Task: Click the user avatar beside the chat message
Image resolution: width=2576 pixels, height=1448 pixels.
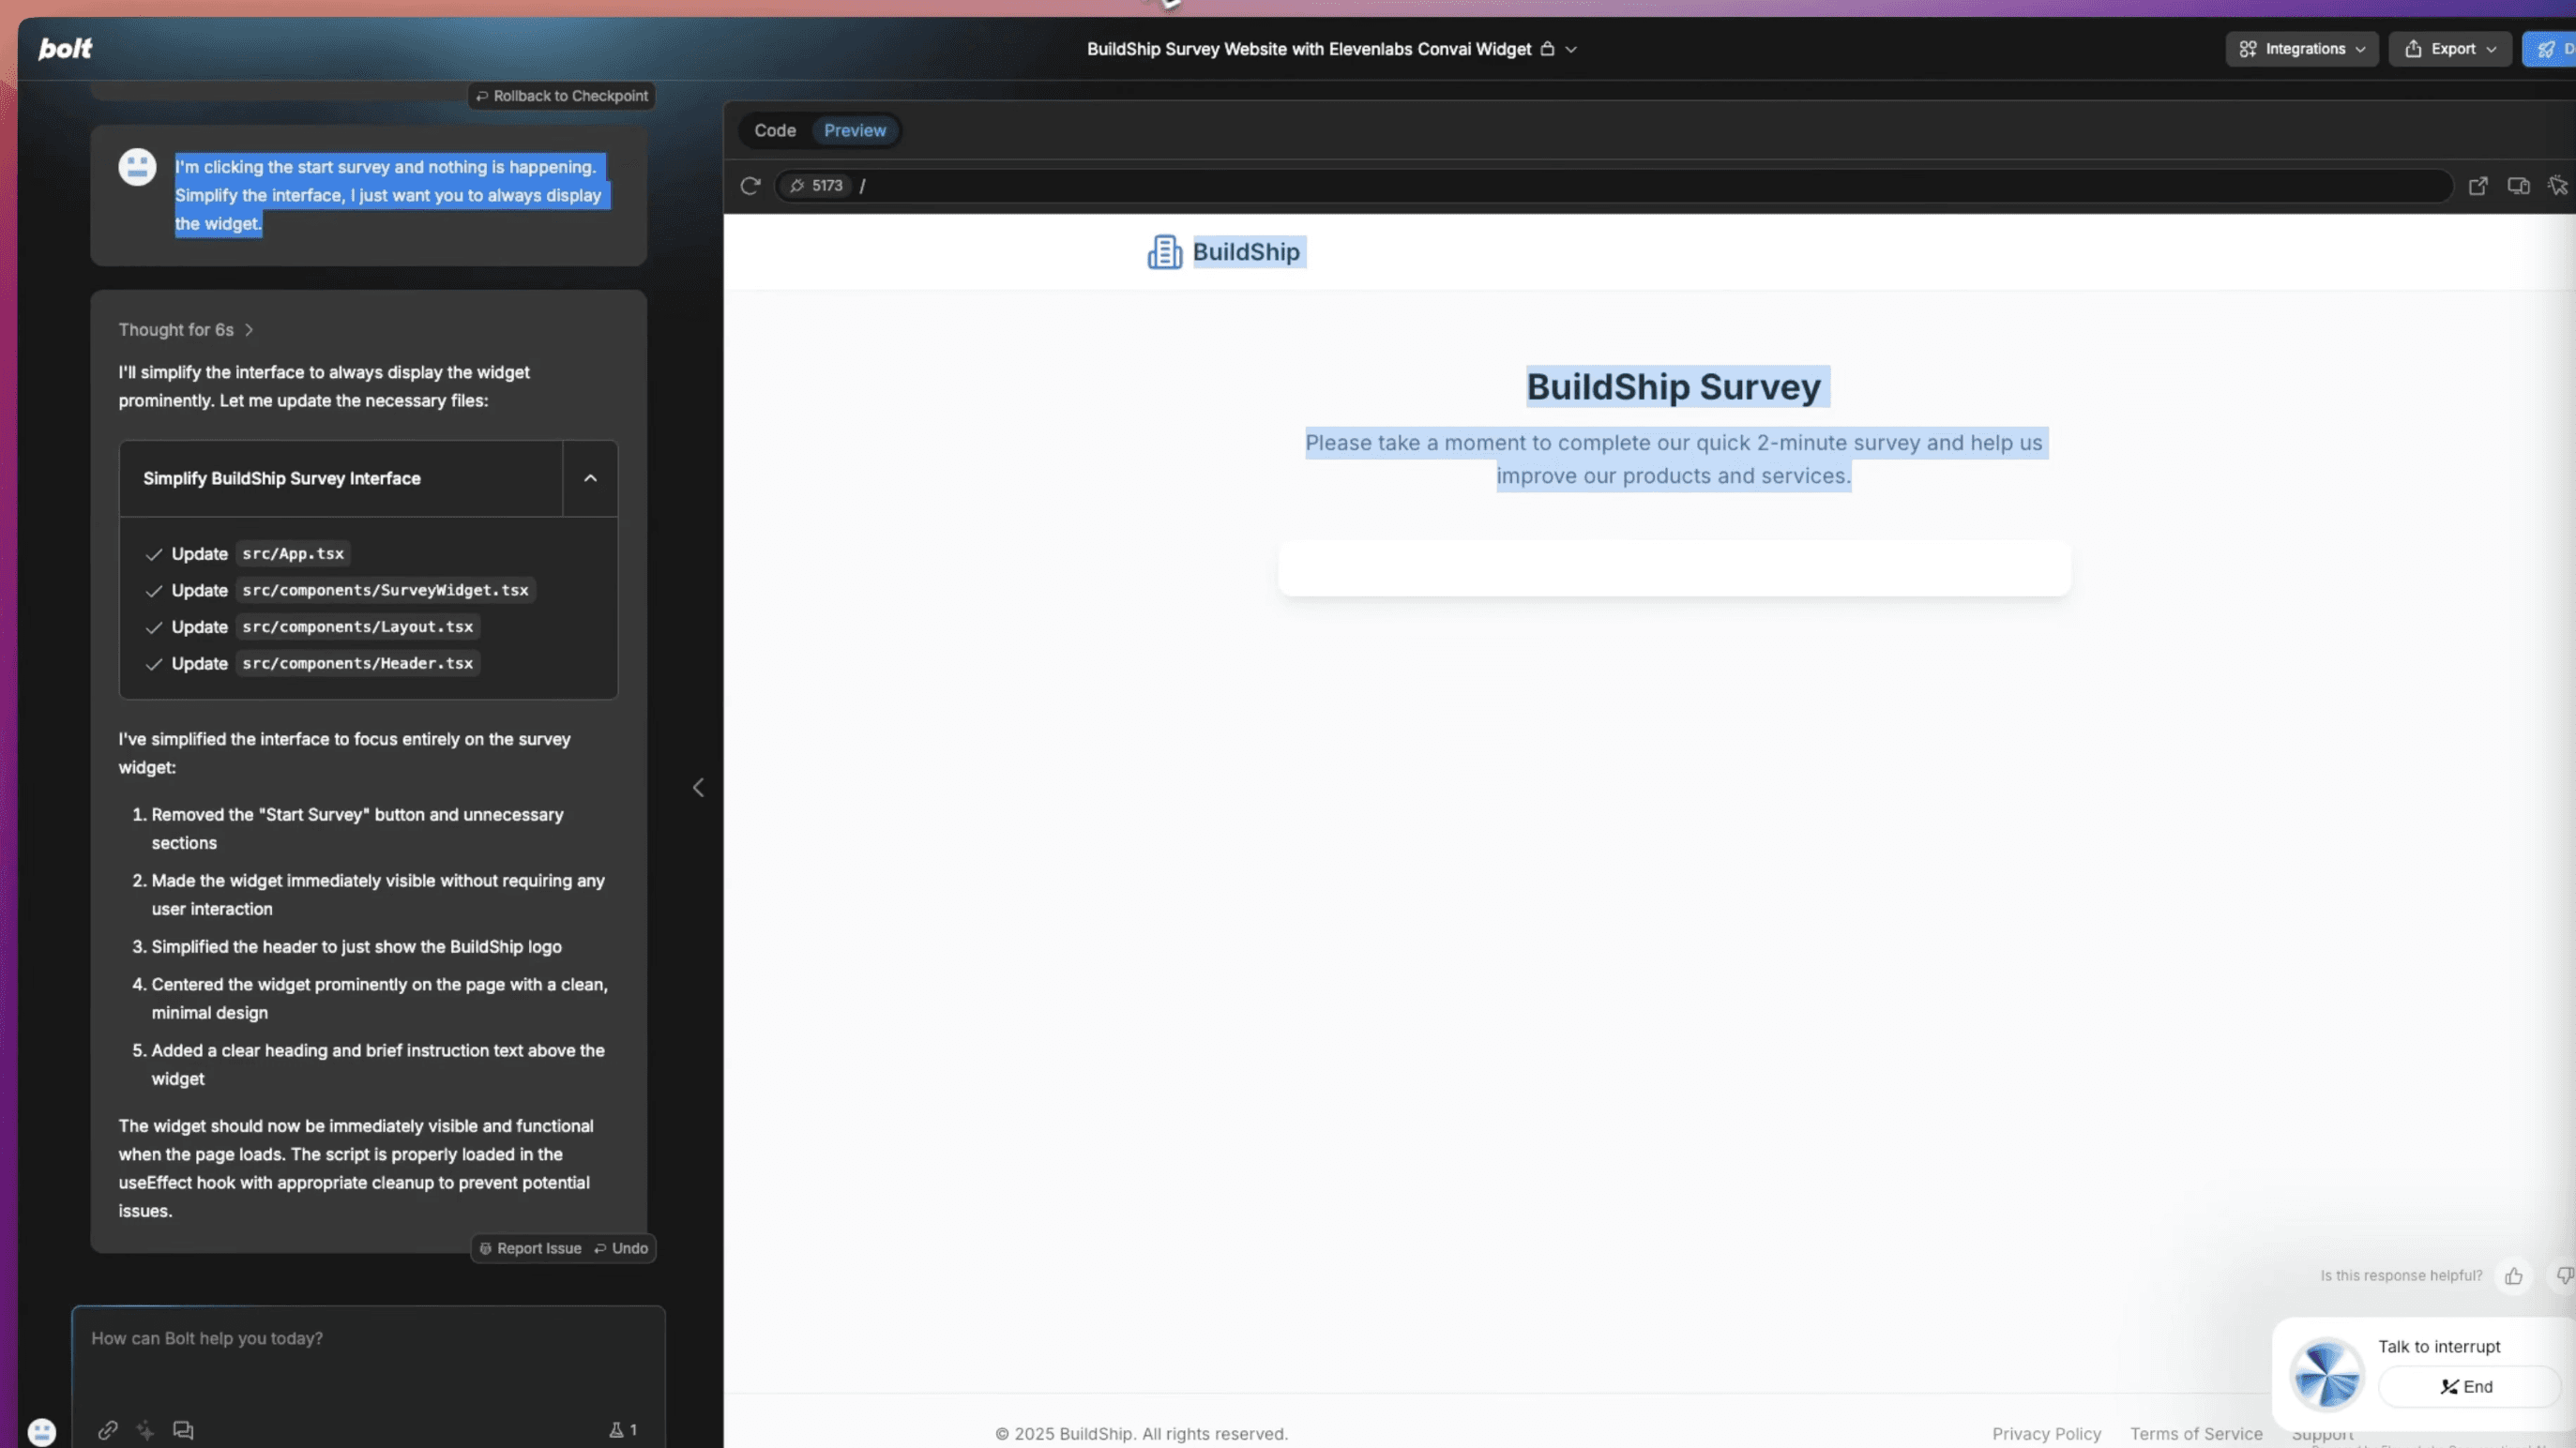Action: click(138, 167)
